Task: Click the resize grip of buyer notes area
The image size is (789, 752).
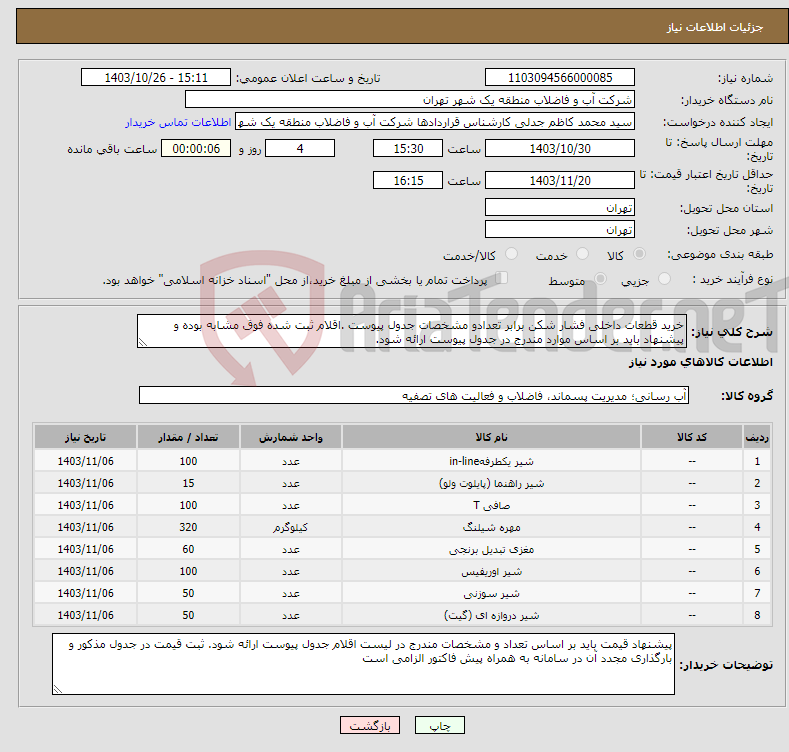Action: 58,689
